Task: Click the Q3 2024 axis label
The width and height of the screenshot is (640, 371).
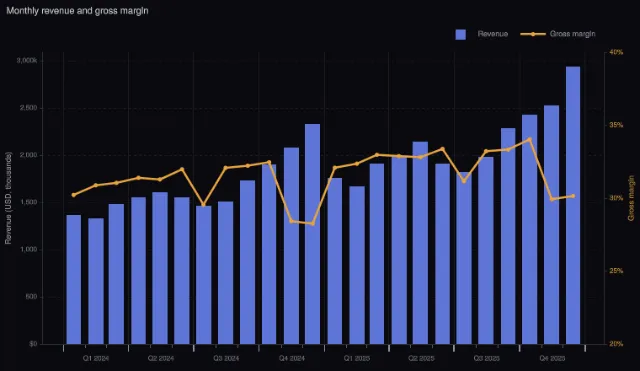Action: click(226, 358)
